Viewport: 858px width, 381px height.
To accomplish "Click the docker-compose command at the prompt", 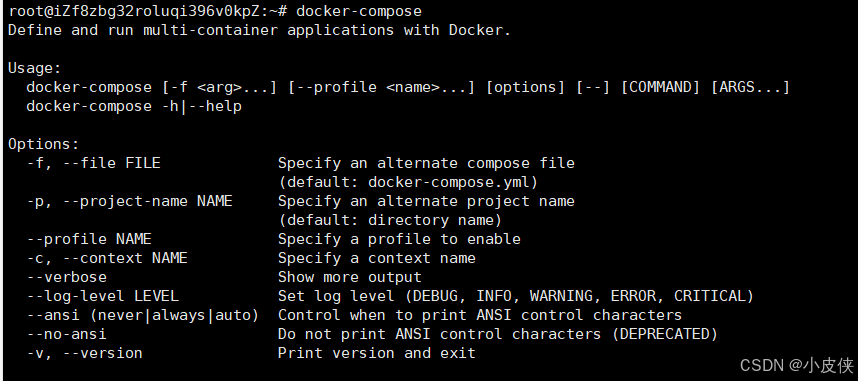I will click(359, 11).
